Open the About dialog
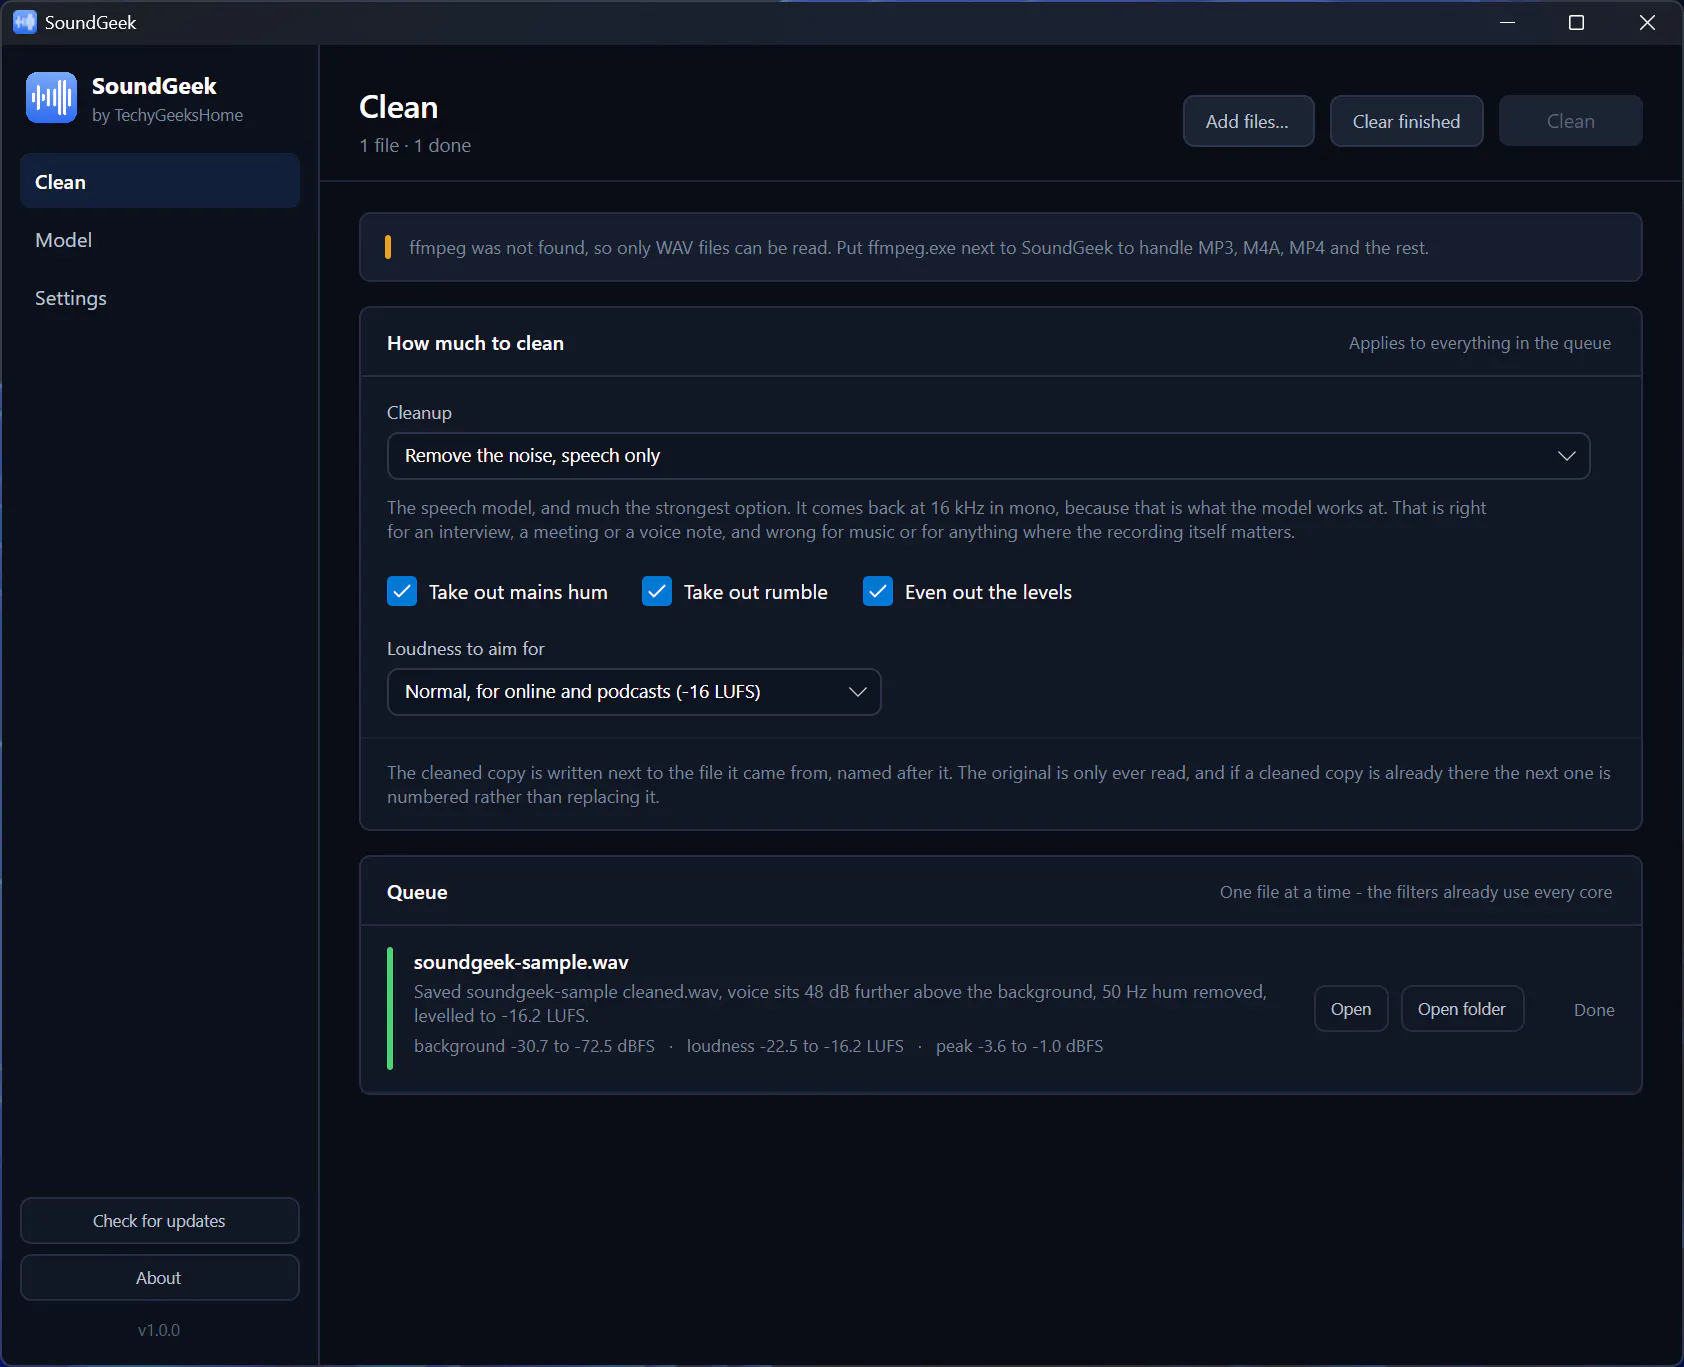Image resolution: width=1684 pixels, height=1367 pixels. click(x=160, y=1278)
